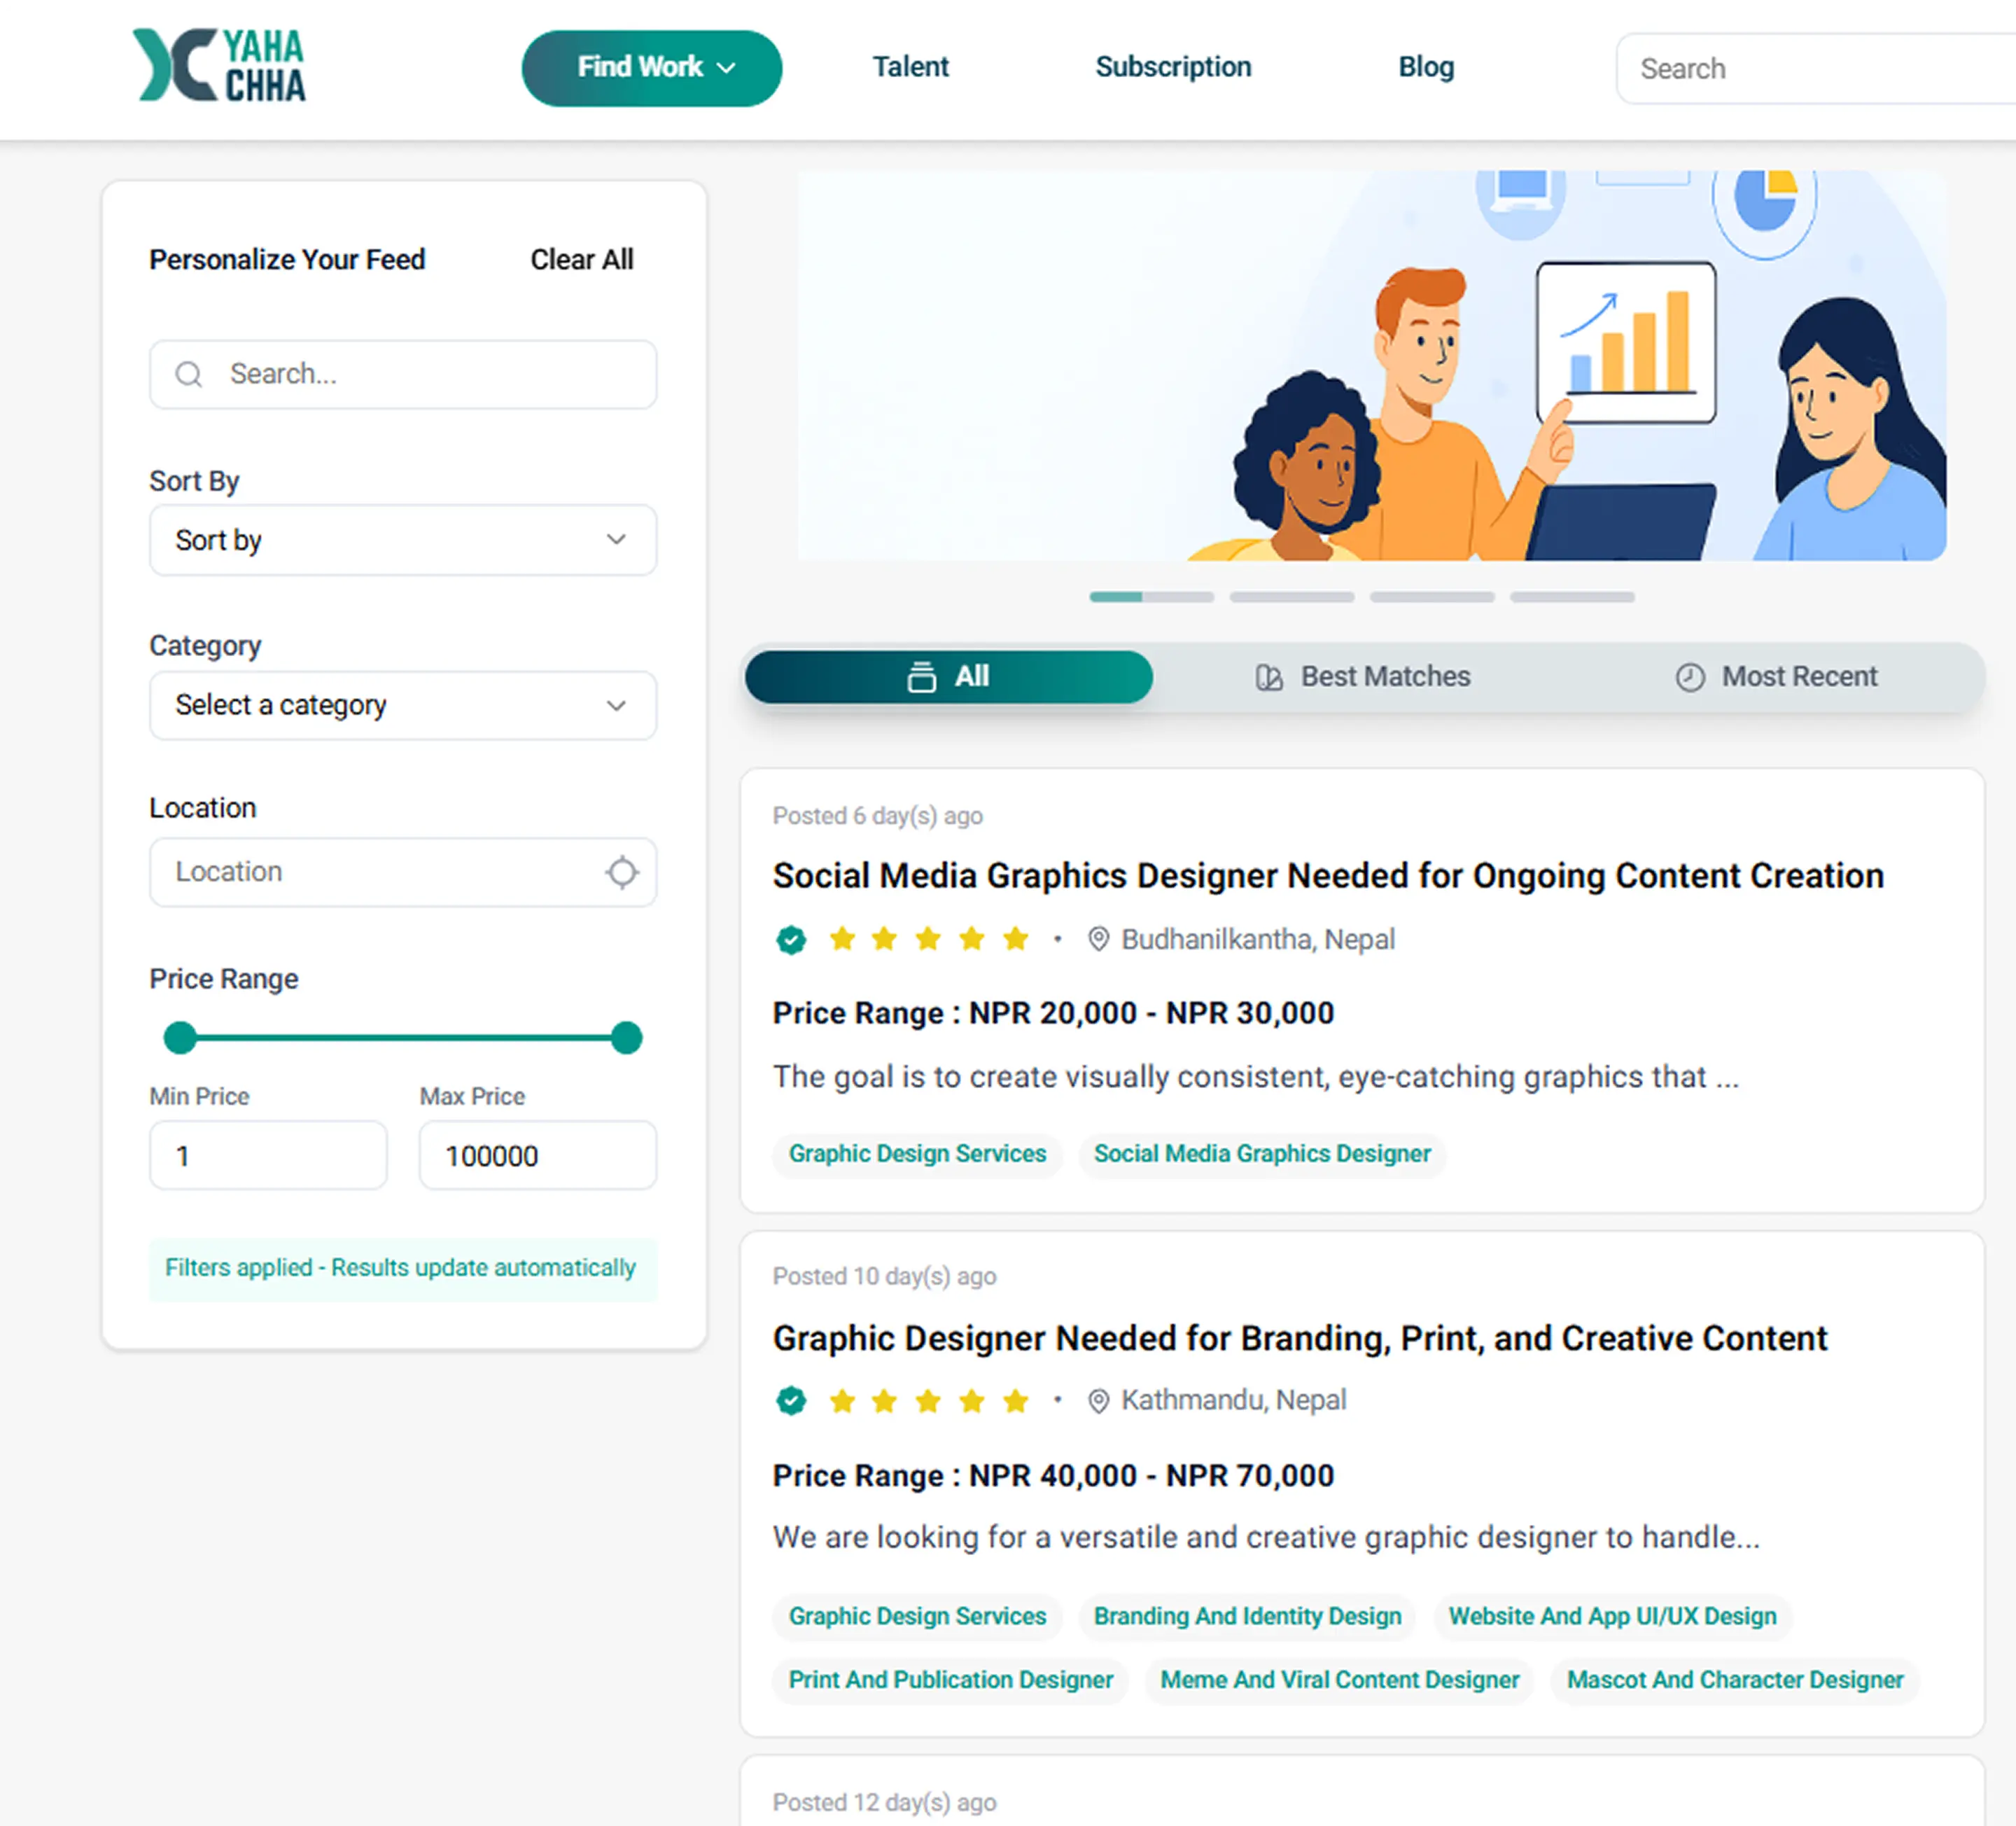This screenshot has height=1826, width=2016.
Task: Click the location crosshair icon
Action: [621, 872]
